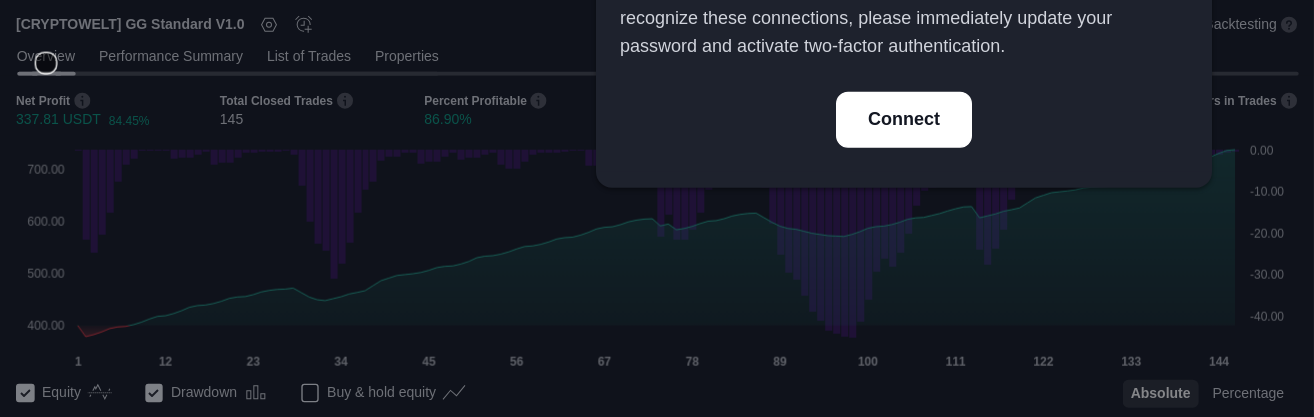The image size is (1314, 417).
Task: Uncheck the Drawdown checkbox
Action: 154,393
